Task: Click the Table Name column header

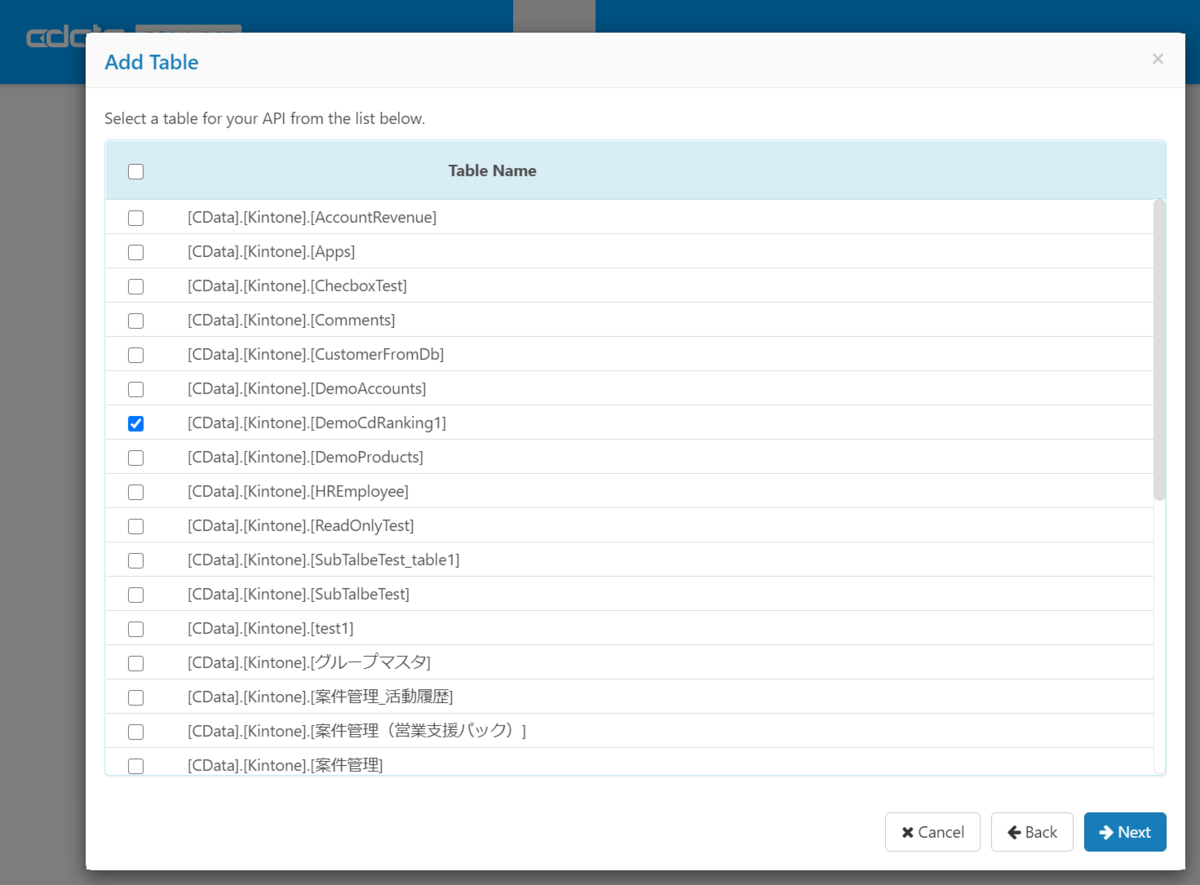Action: point(492,171)
